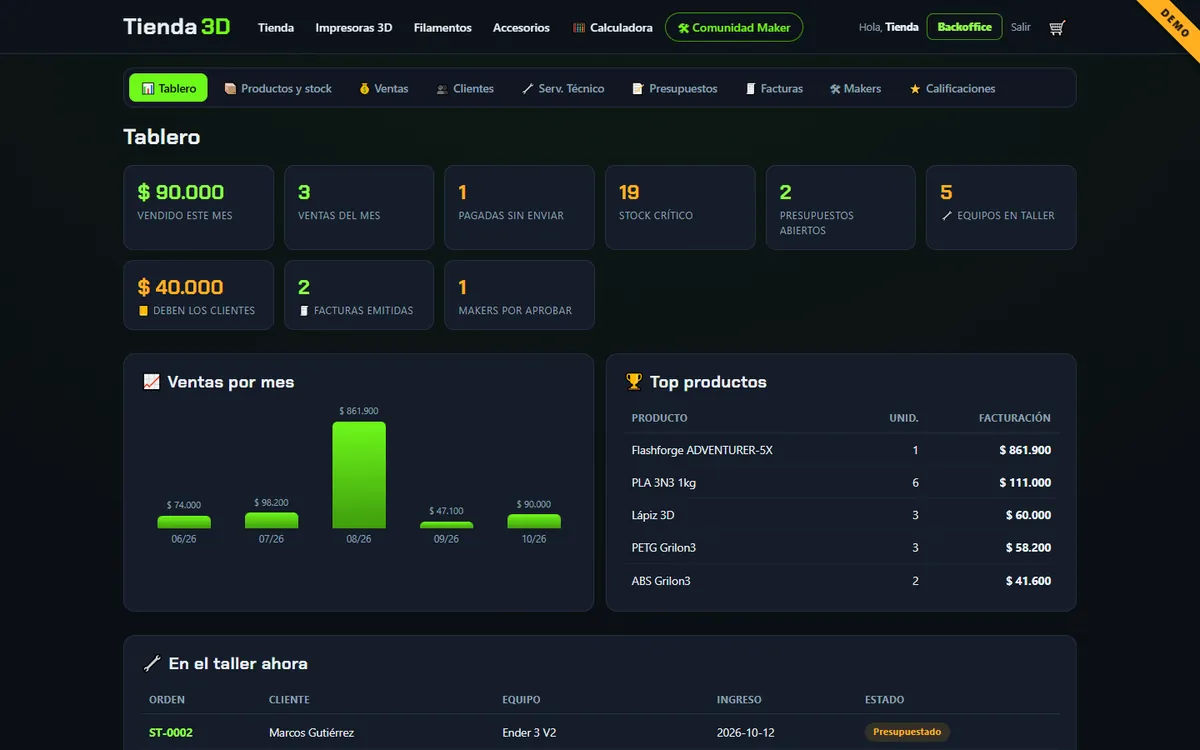Viewport: 1200px width, 750px height.
Task: Visit the Comunidad Maker button
Action: point(734,28)
